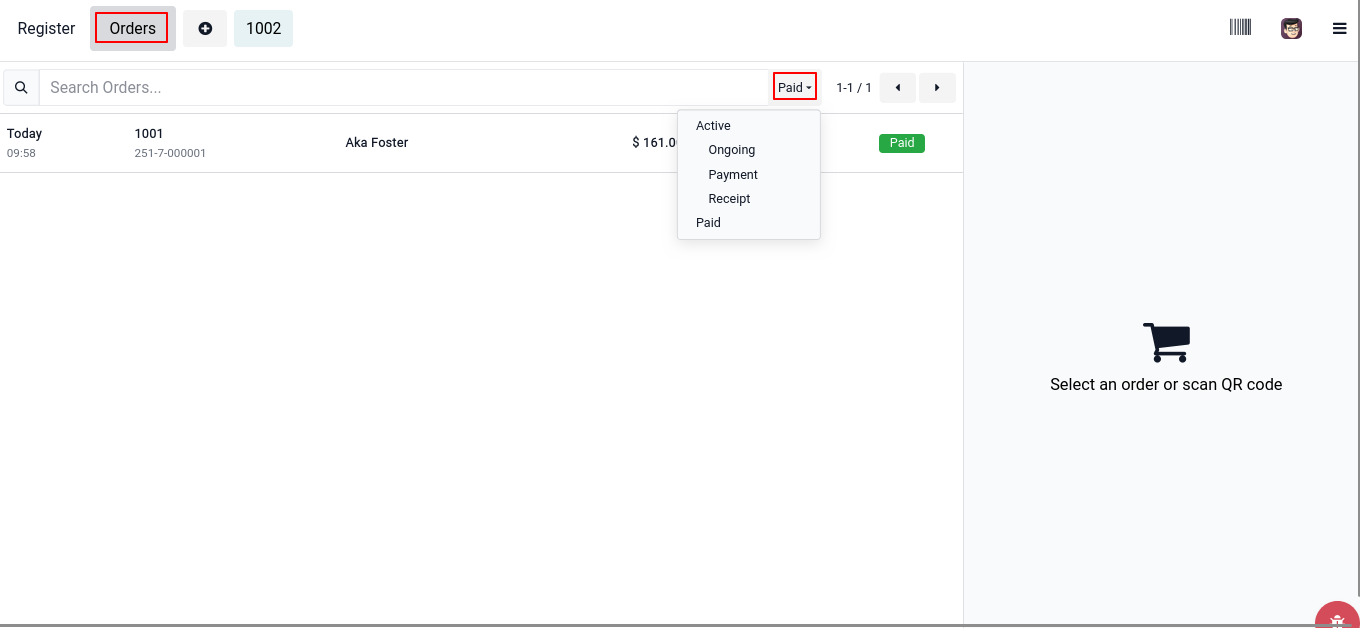Open order 1002 button
Viewport: 1360px width, 628px height.
(263, 29)
